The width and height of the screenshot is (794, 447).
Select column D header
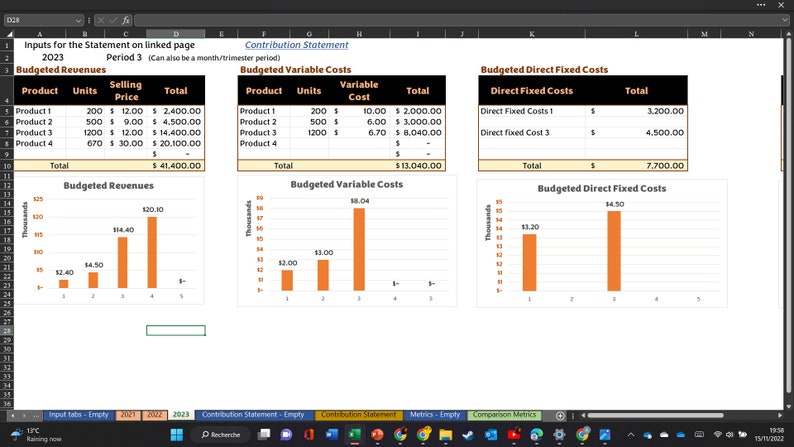pyautogui.click(x=176, y=34)
